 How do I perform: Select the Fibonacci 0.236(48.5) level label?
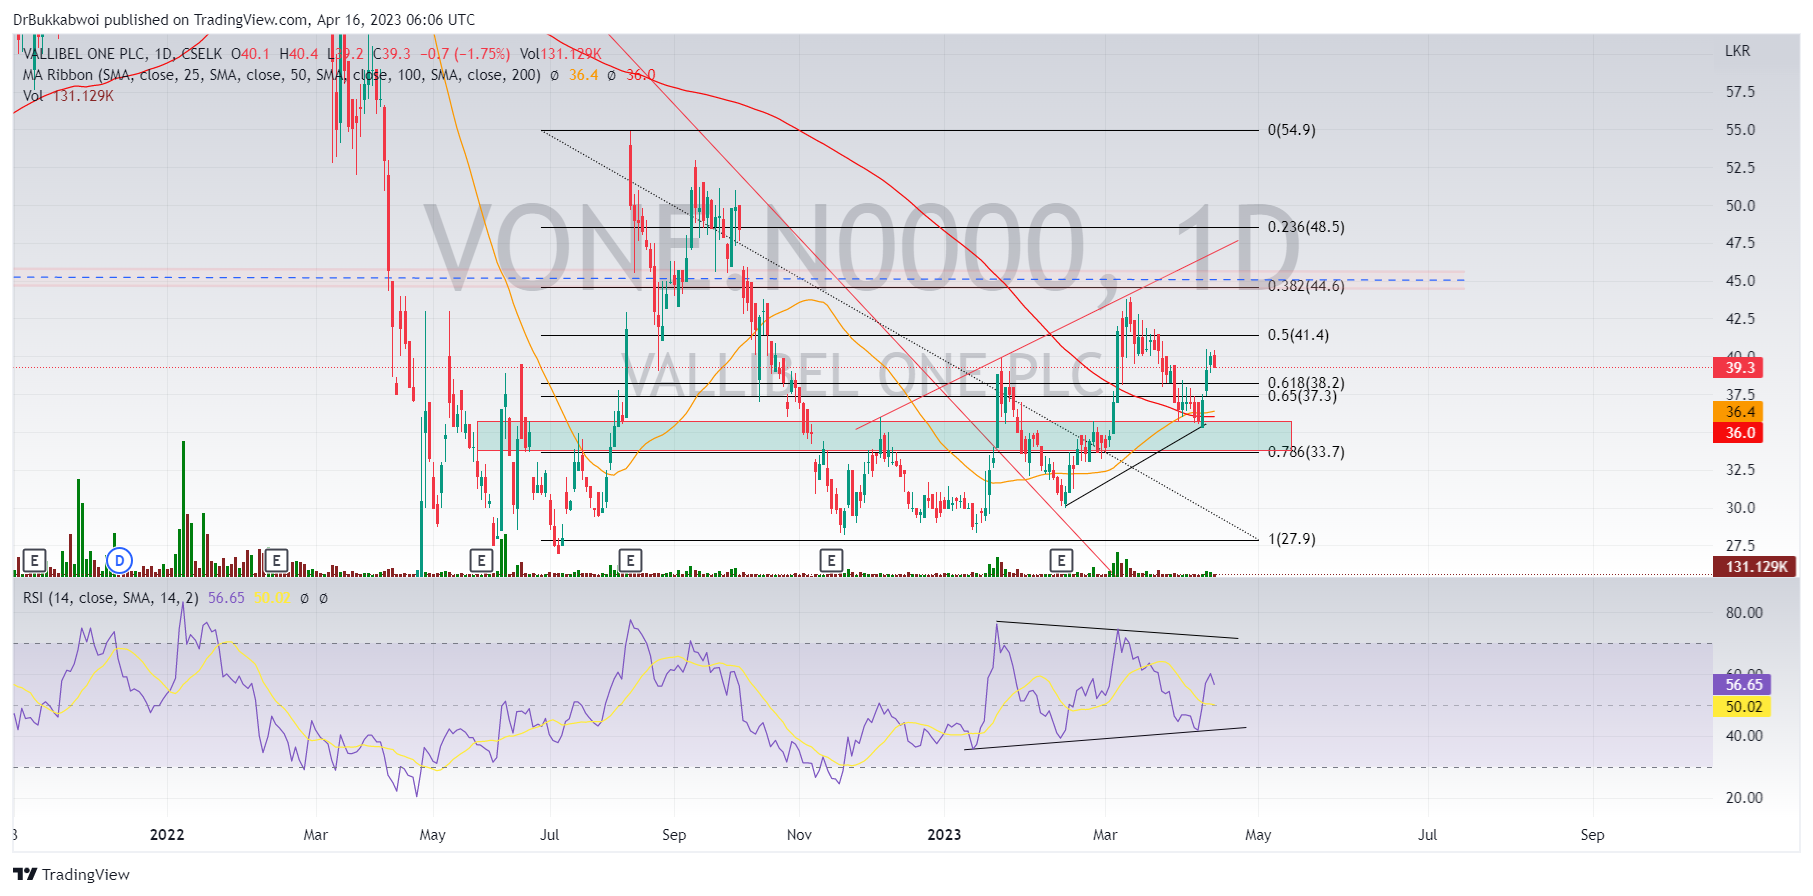(x=1306, y=227)
